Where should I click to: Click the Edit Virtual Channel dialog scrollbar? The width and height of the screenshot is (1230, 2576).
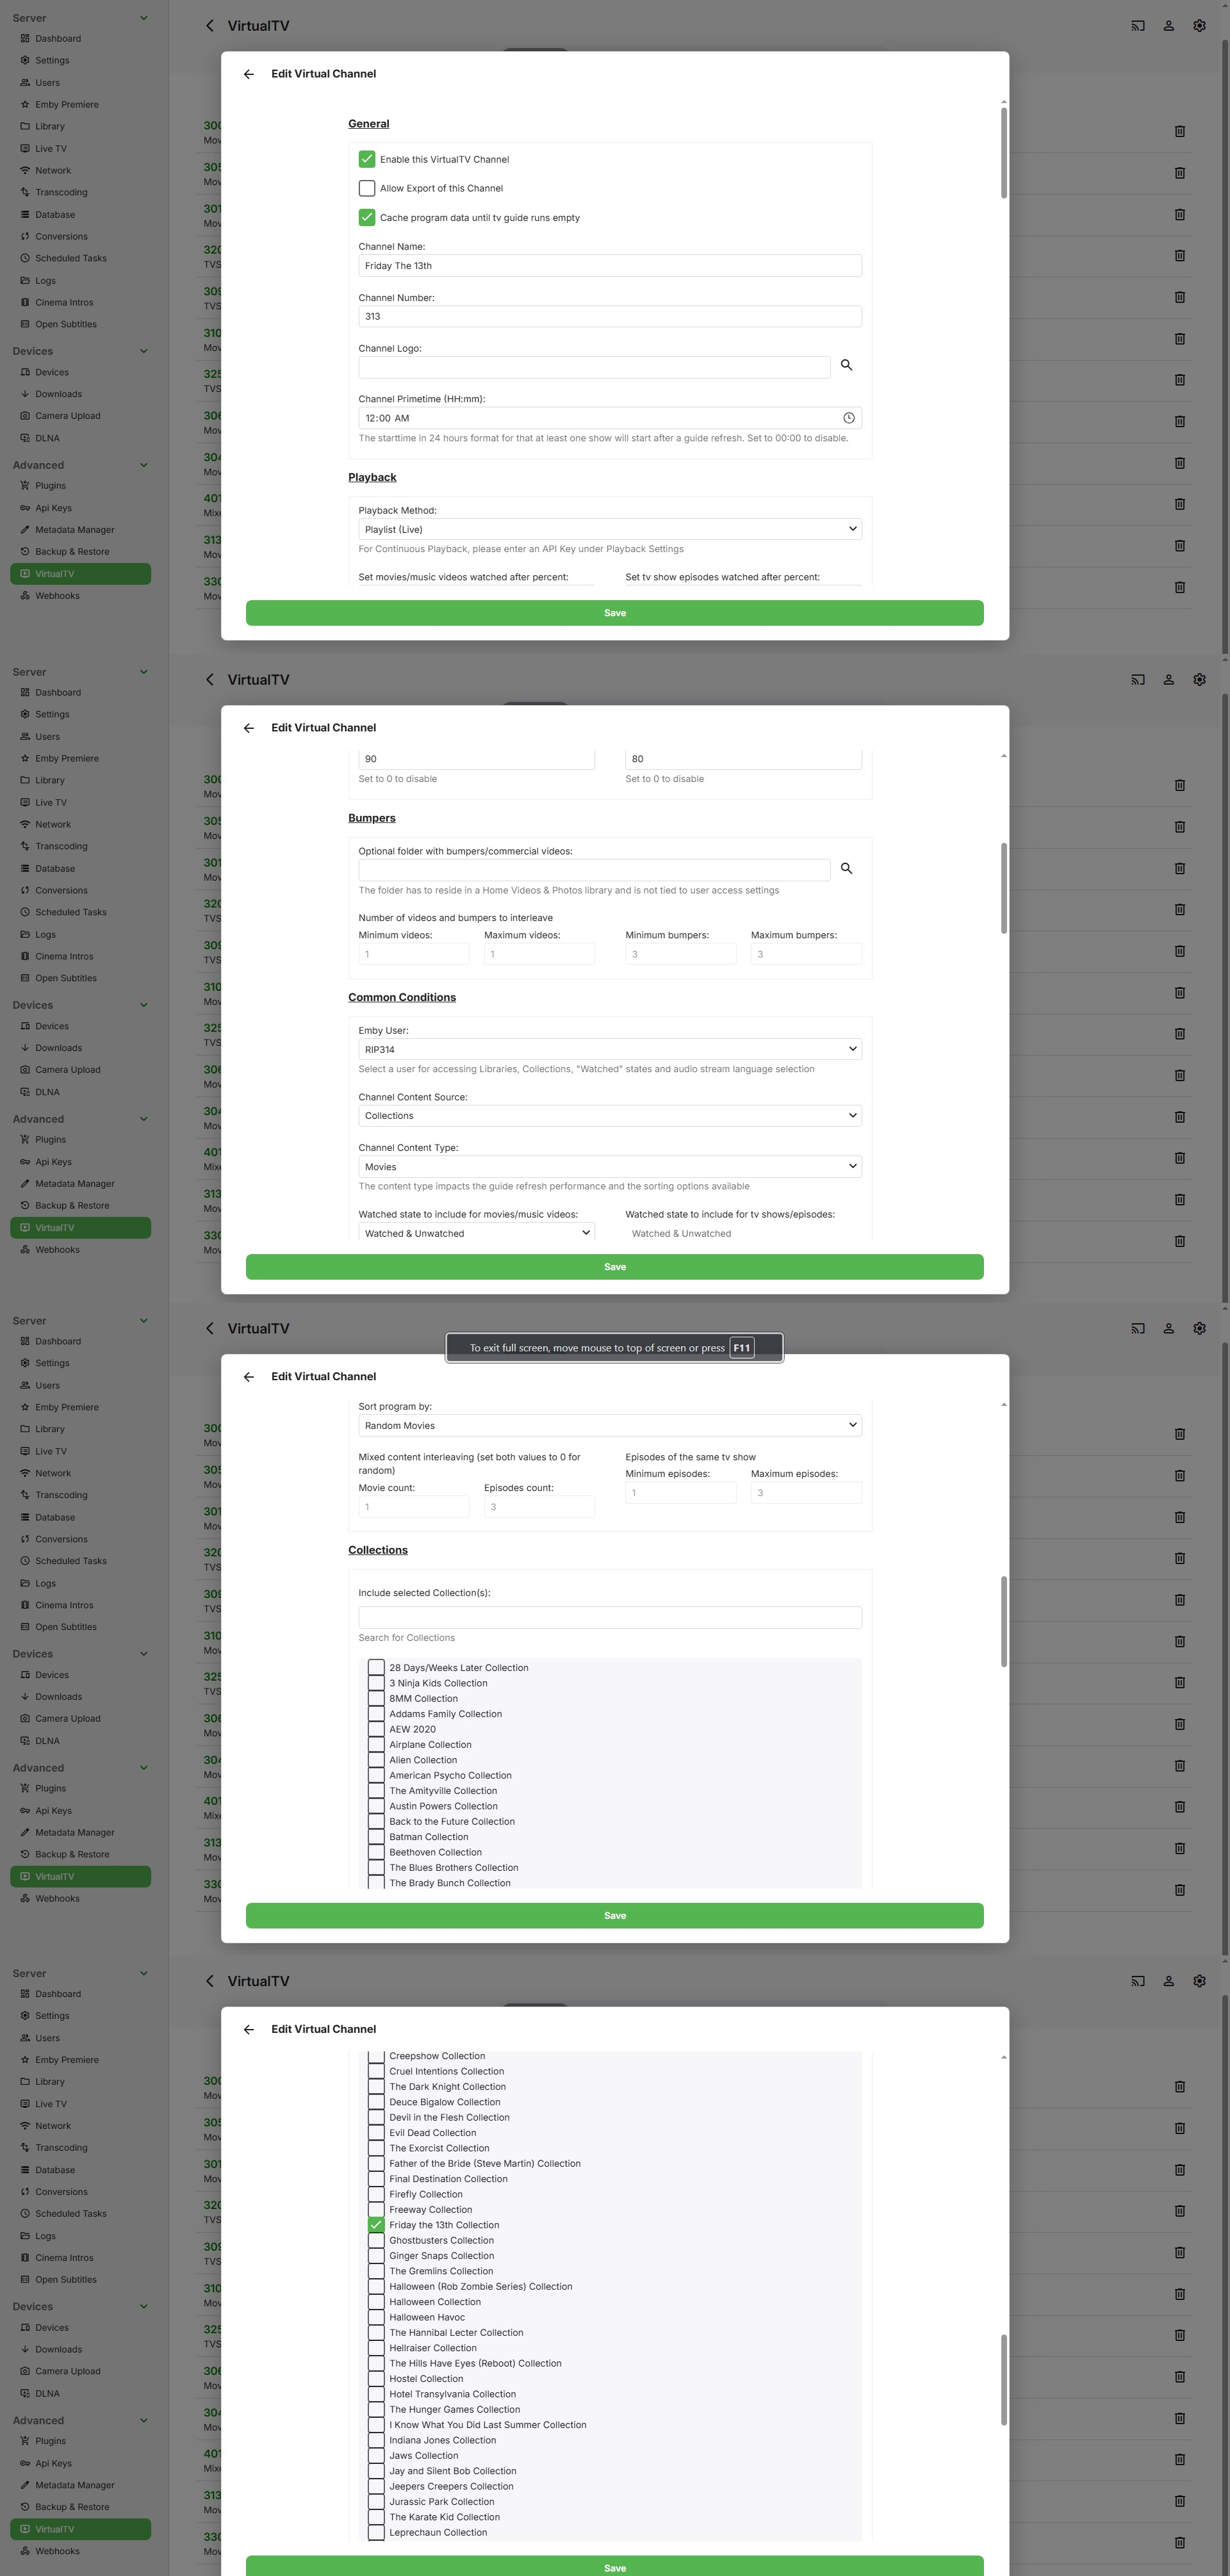[1003, 152]
